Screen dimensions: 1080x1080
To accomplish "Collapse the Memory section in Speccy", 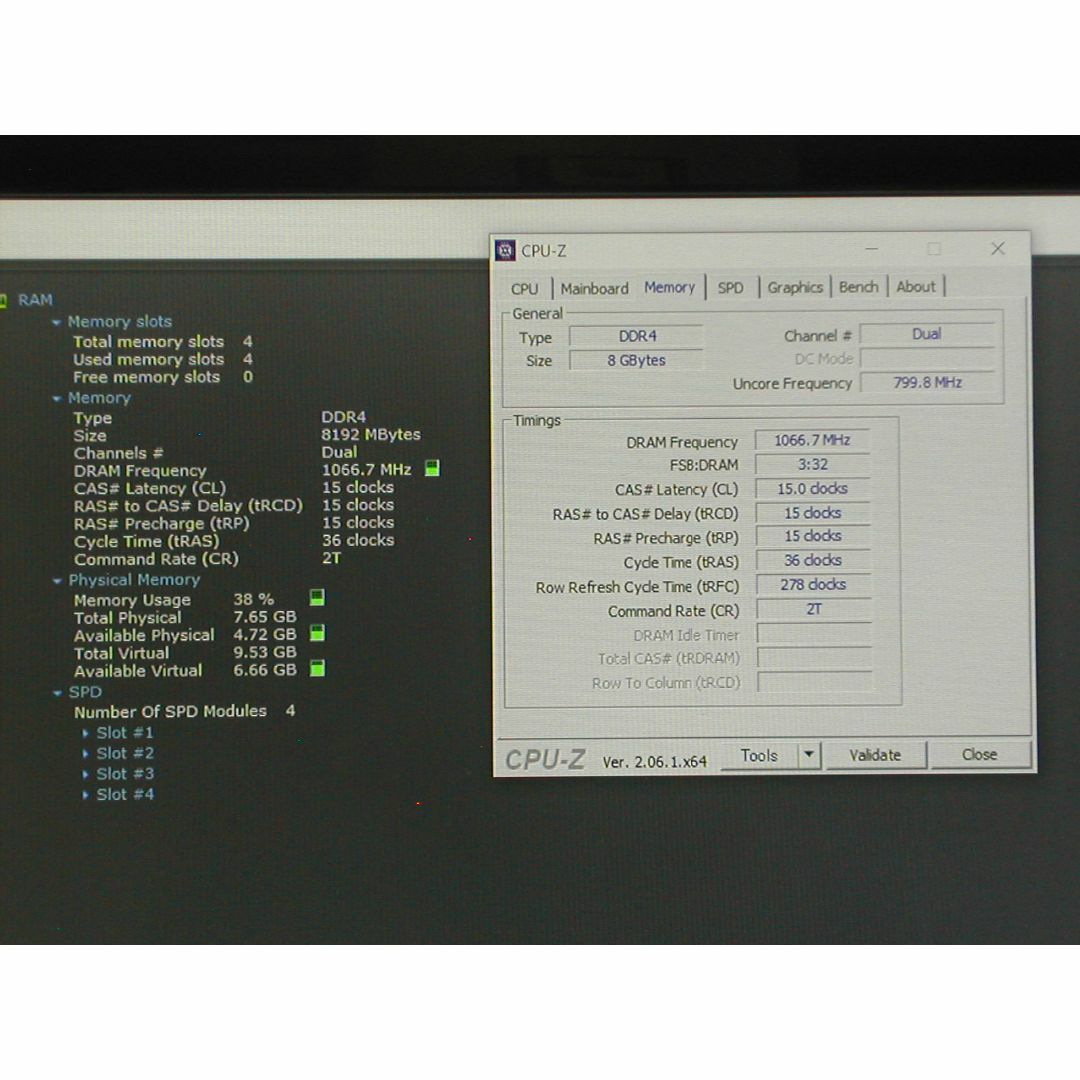I will [56, 398].
